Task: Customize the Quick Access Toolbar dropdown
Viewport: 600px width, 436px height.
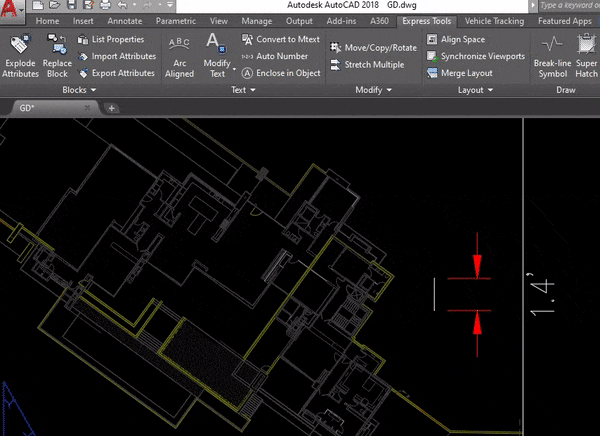Action: tap(170, 5)
